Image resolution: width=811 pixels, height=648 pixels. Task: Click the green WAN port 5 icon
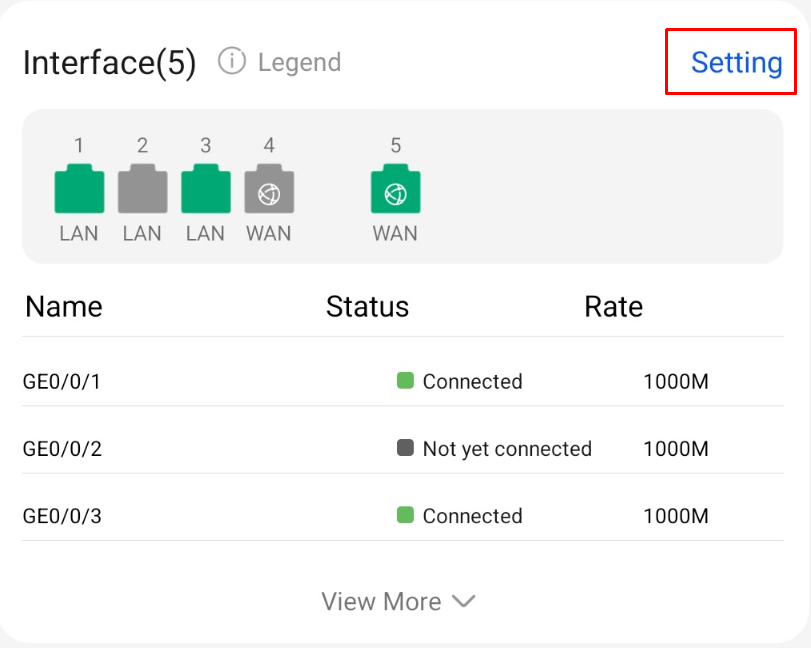coord(396,188)
